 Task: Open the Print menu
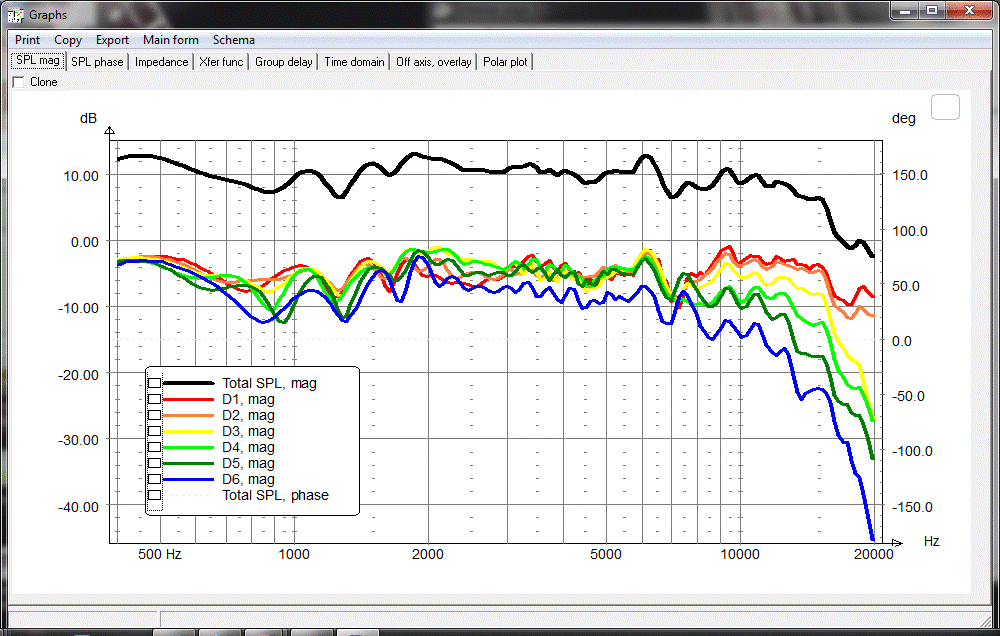click(x=27, y=40)
